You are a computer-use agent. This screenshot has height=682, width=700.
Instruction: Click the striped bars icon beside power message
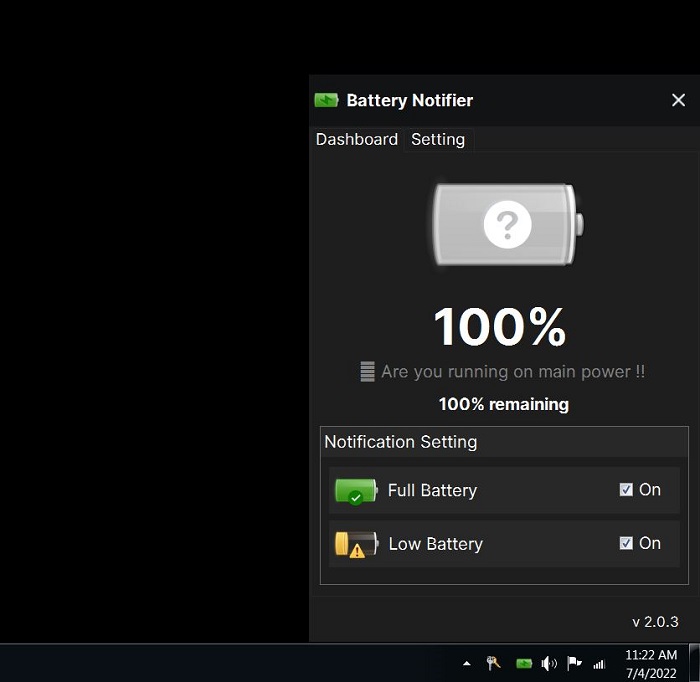click(x=367, y=371)
